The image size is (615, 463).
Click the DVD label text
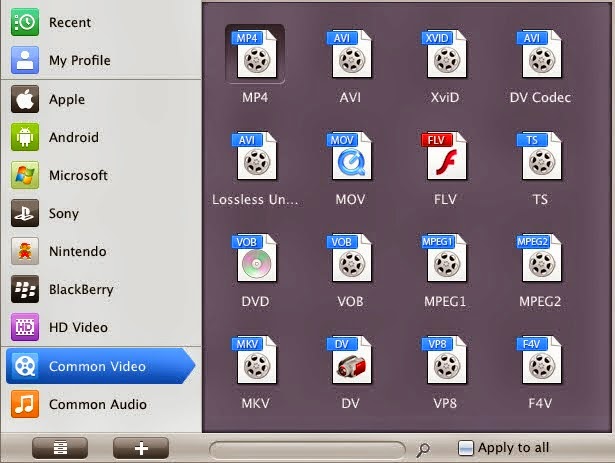[255, 301]
